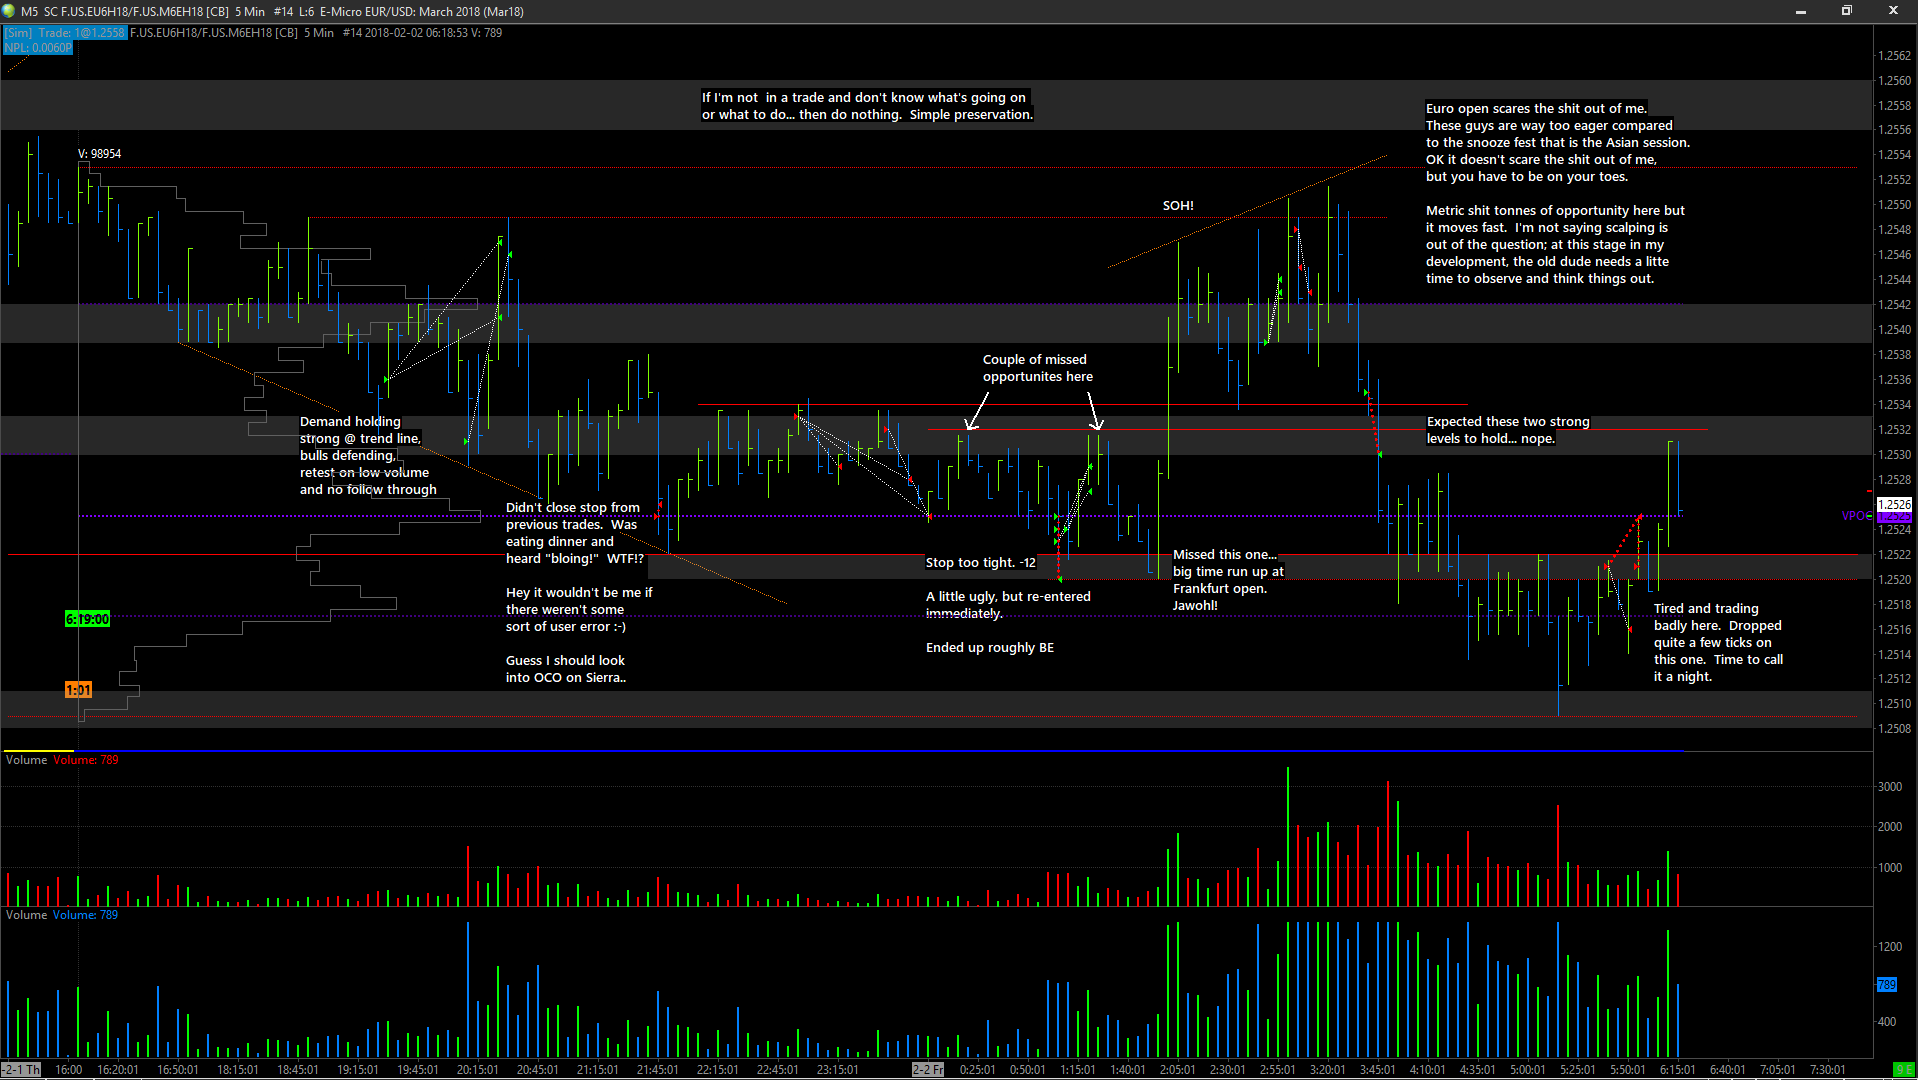This screenshot has height=1080, width=1918.
Task: Click the 'NPL: 0.0060P' profit label
Action: 38,47
